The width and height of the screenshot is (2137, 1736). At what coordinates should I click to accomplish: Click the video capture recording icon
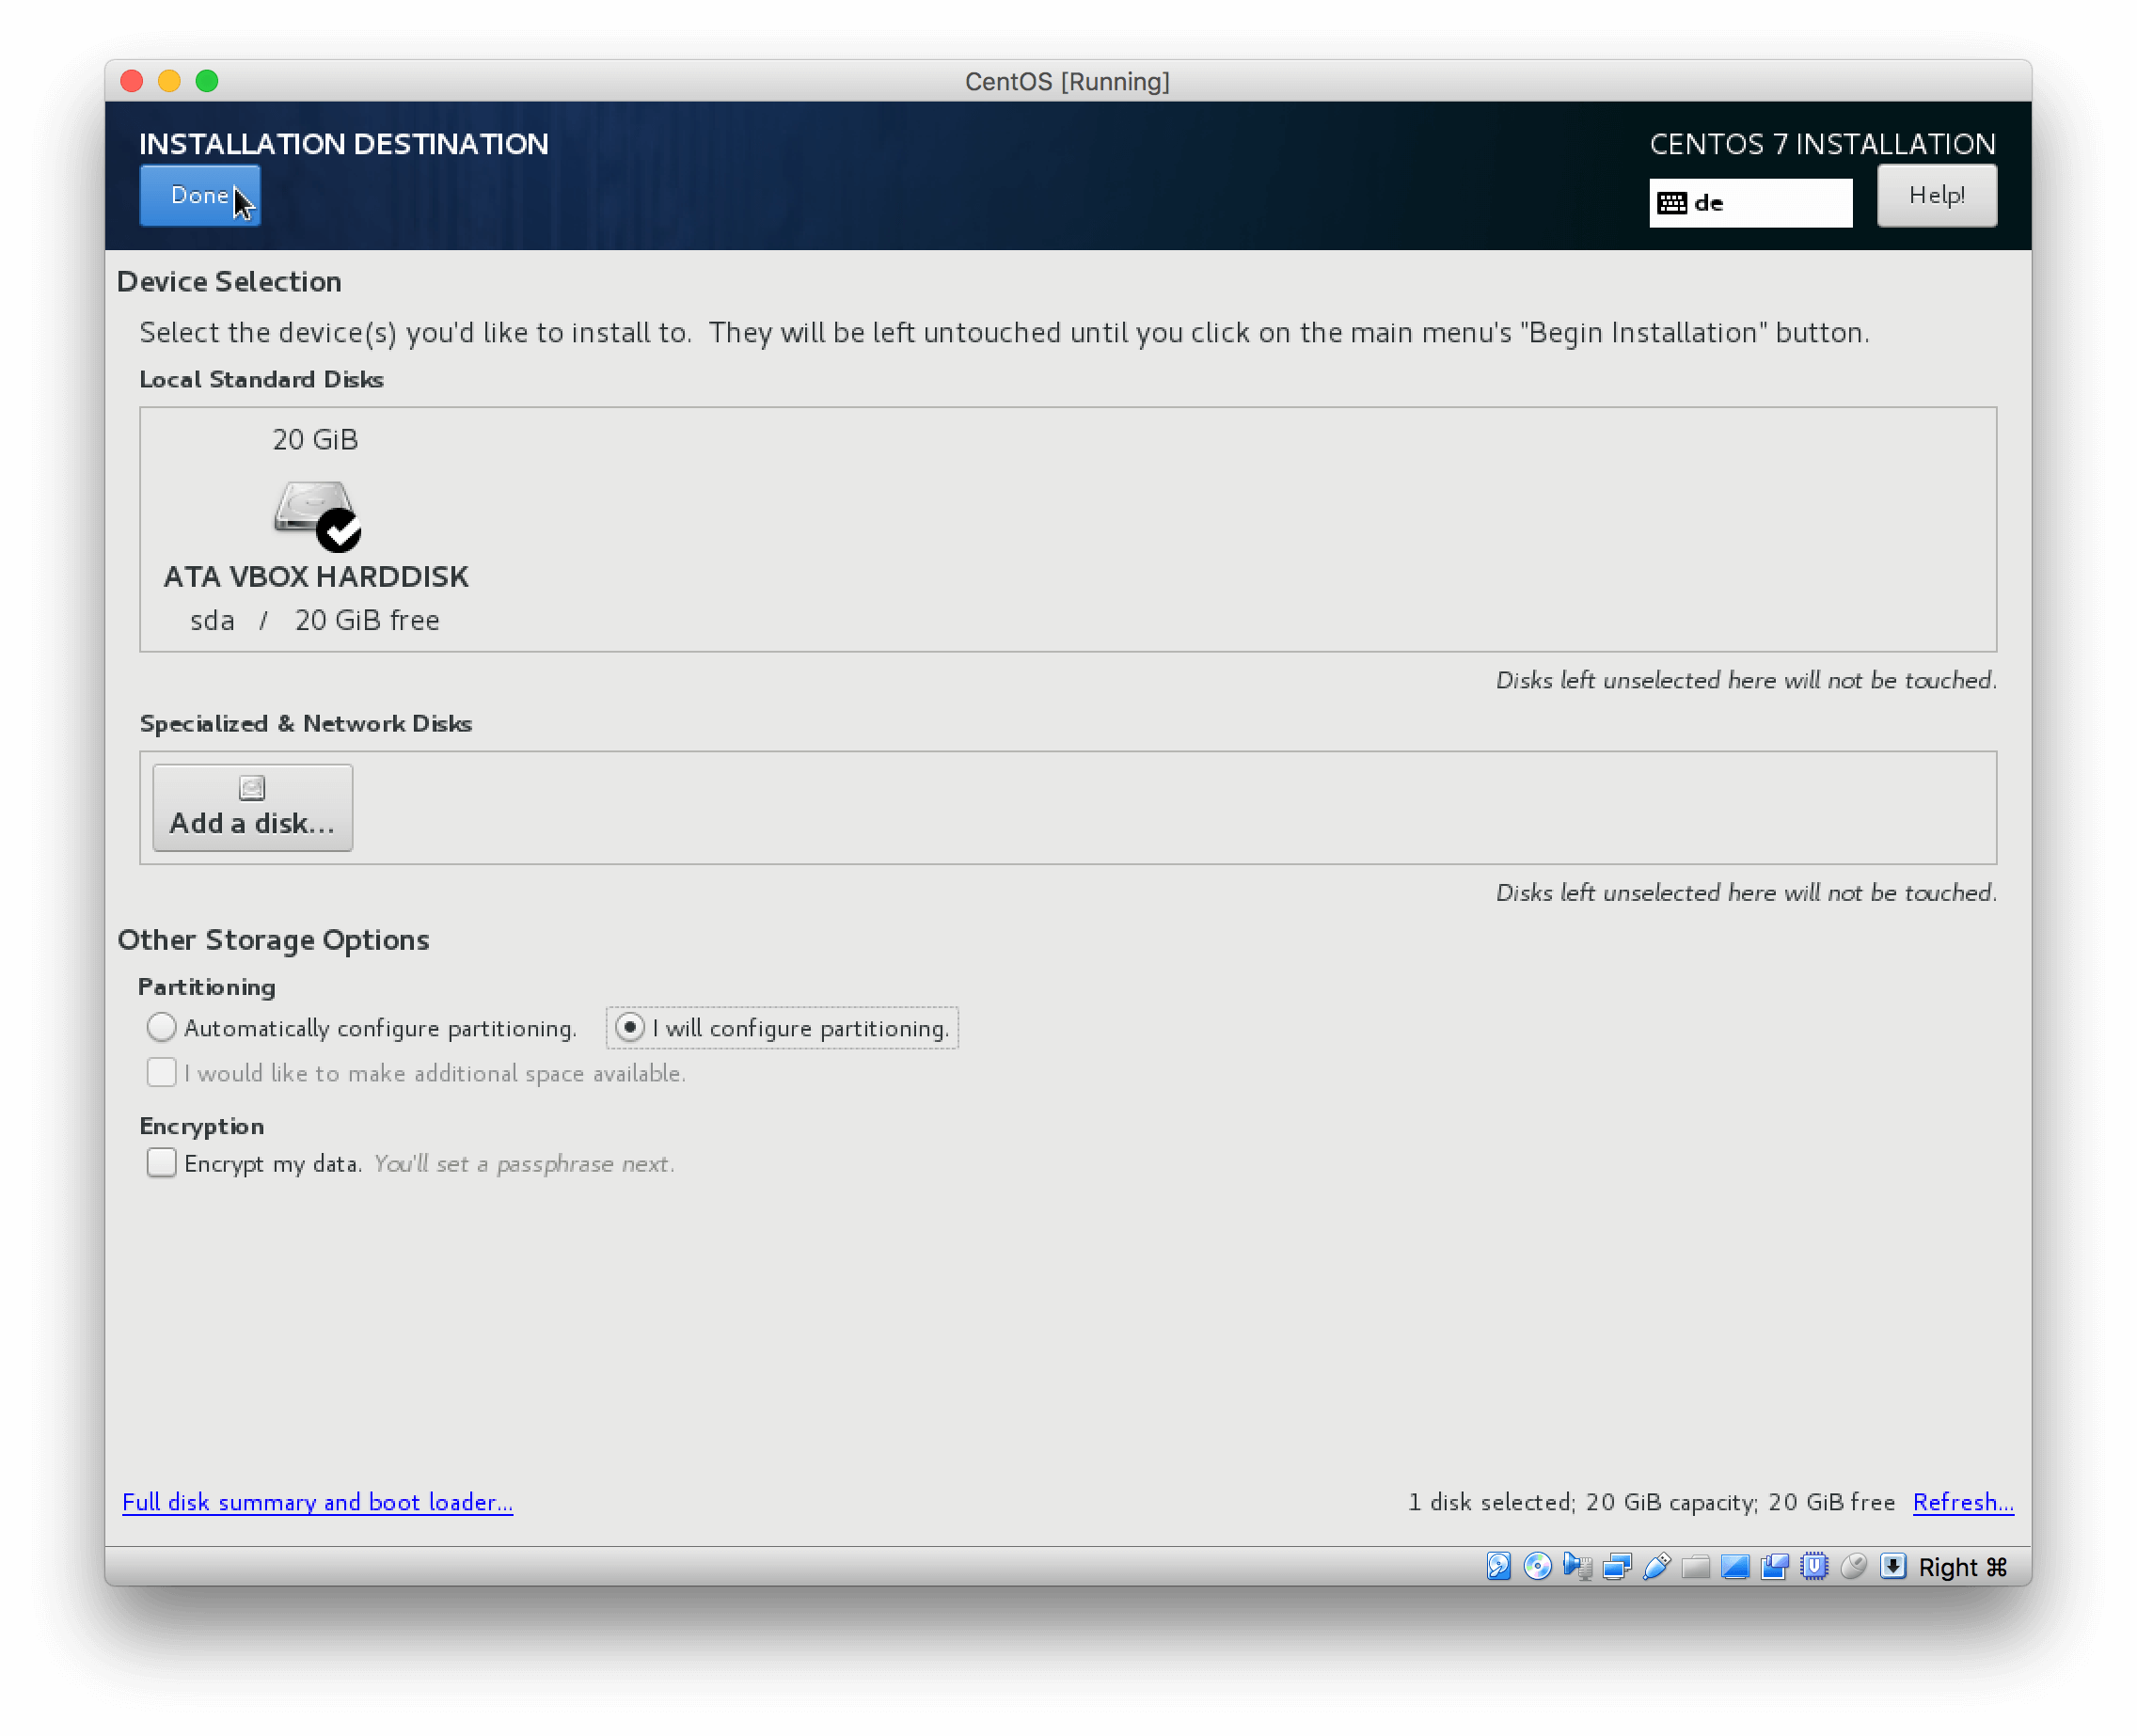point(1775,1566)
